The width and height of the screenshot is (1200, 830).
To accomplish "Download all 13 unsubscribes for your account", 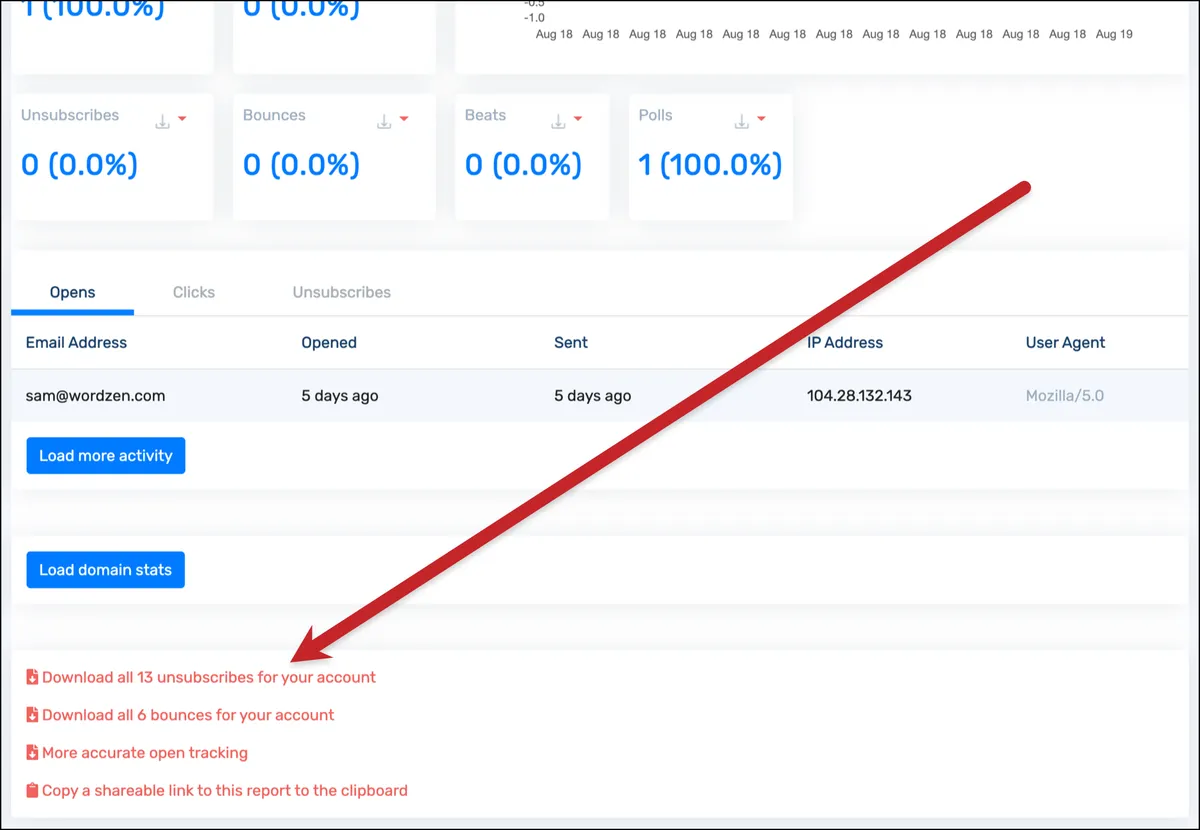I will tap(209, 677).
